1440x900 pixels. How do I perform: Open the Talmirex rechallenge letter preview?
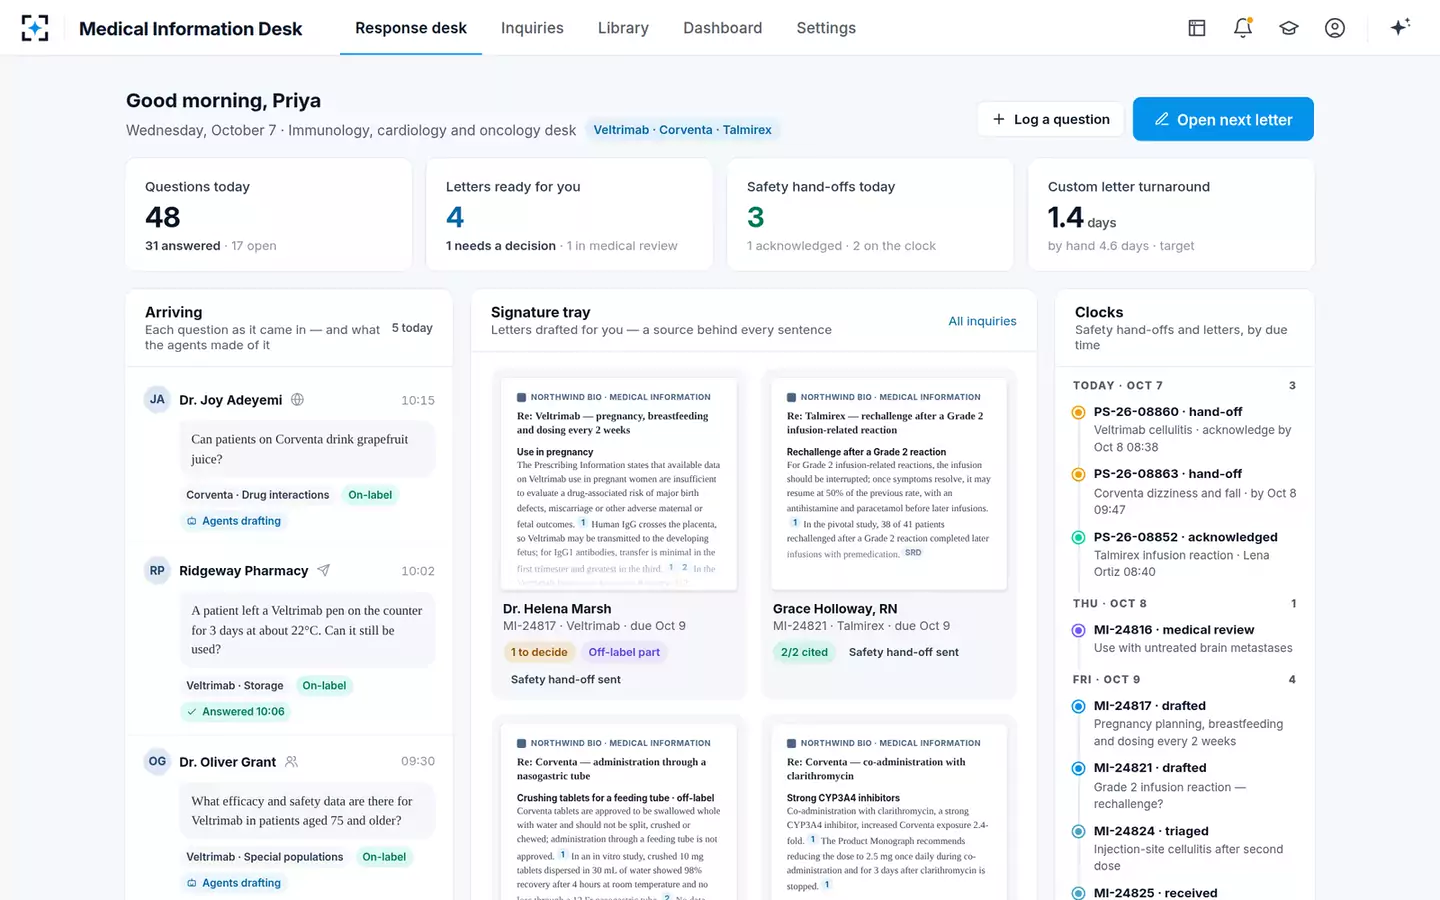tap(889, 485)
